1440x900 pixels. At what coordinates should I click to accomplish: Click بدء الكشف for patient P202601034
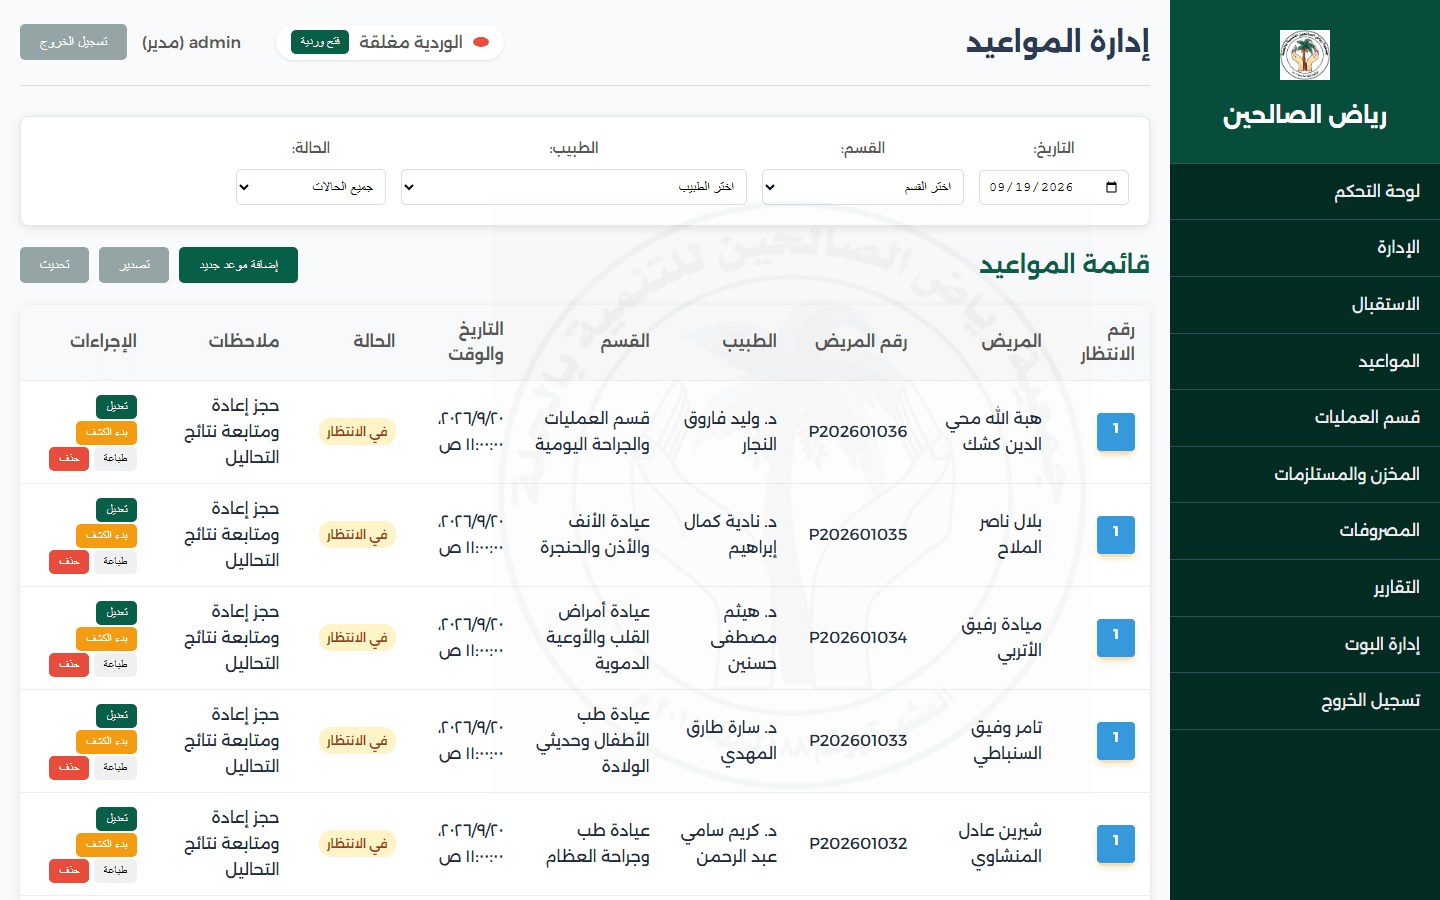click(x=106, y=638)
